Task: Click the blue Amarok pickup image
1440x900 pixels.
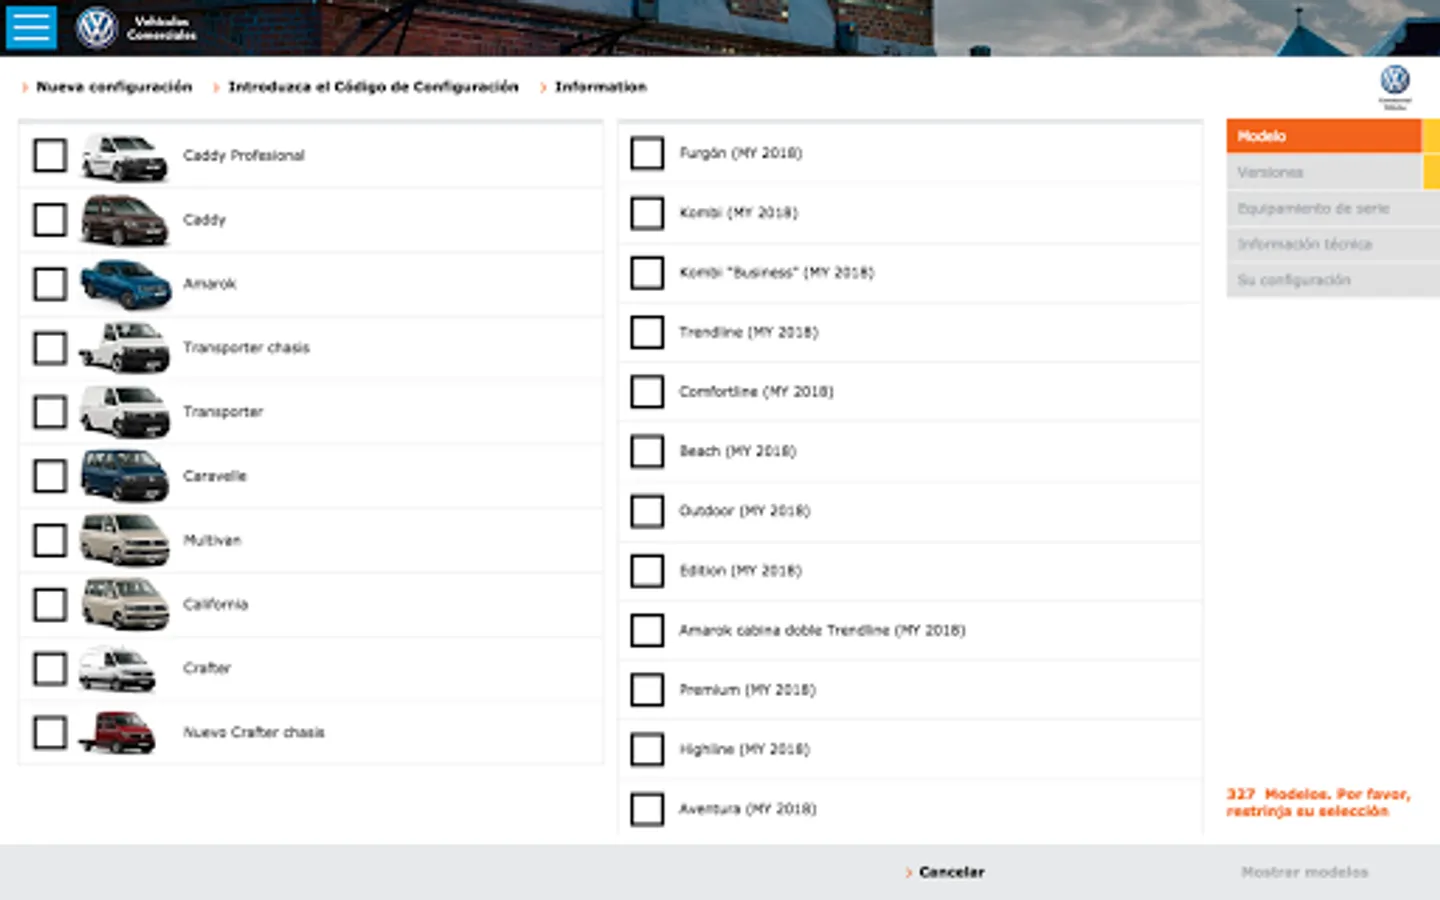Action: click(x=125, y=284)
